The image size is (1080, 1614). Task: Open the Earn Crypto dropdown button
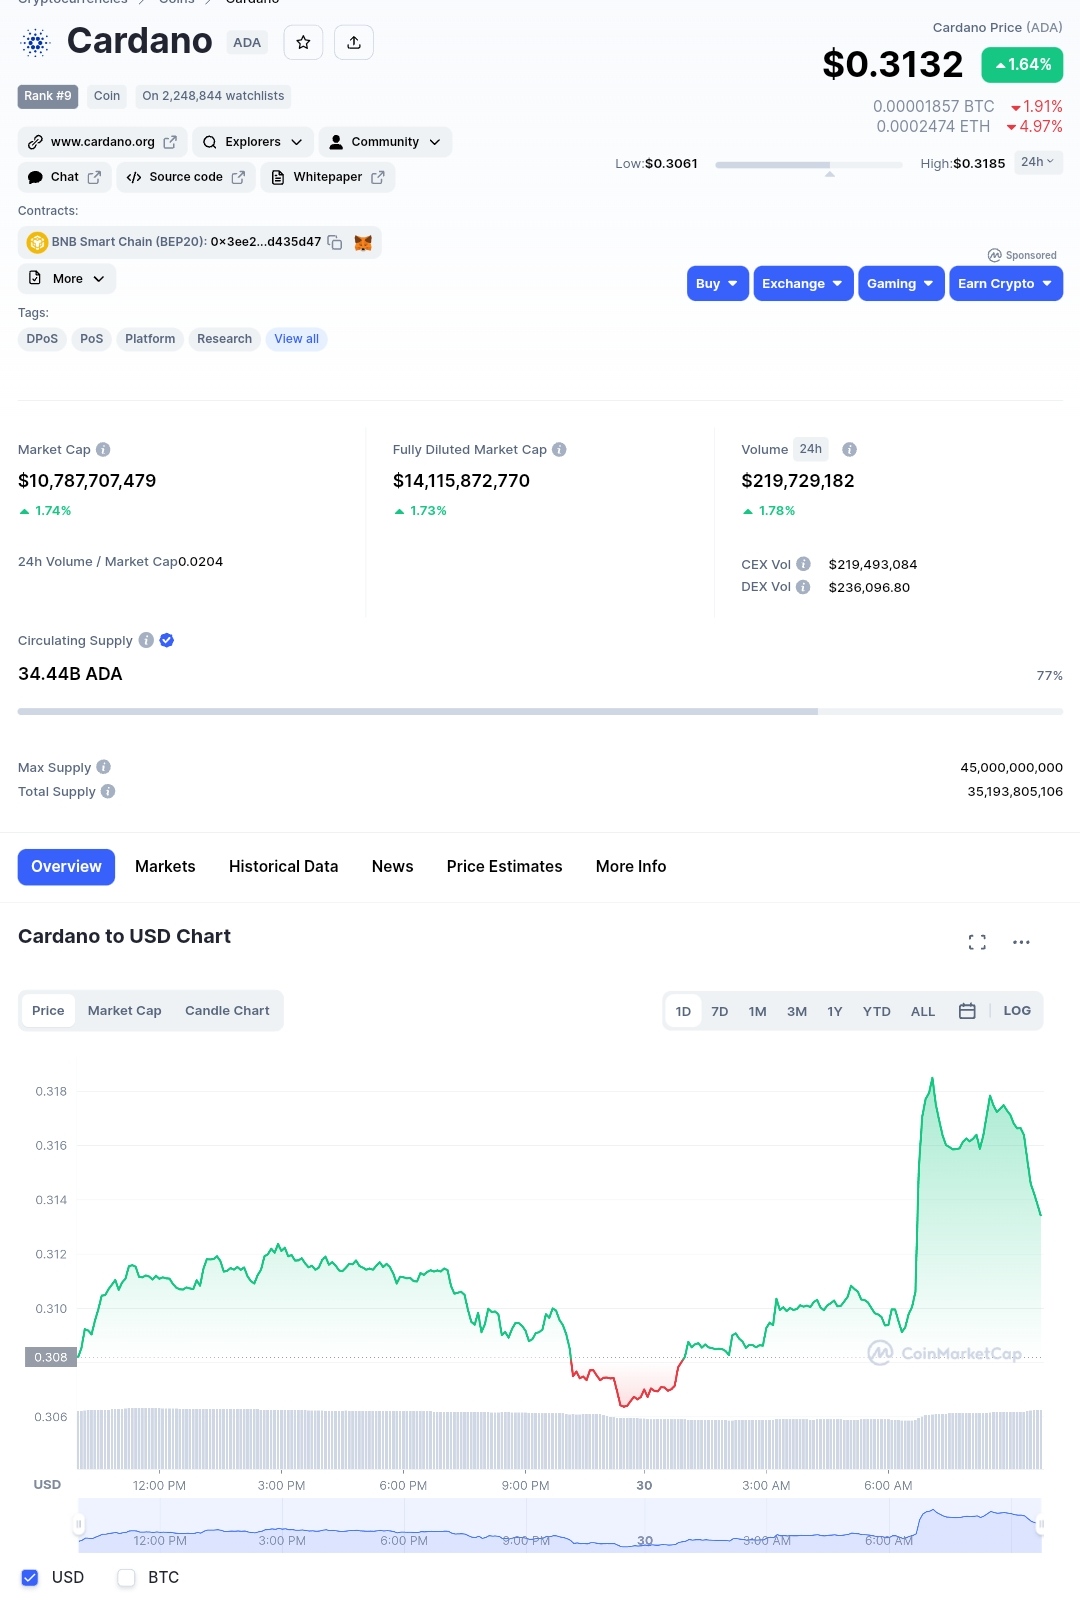pos(1006,283)
